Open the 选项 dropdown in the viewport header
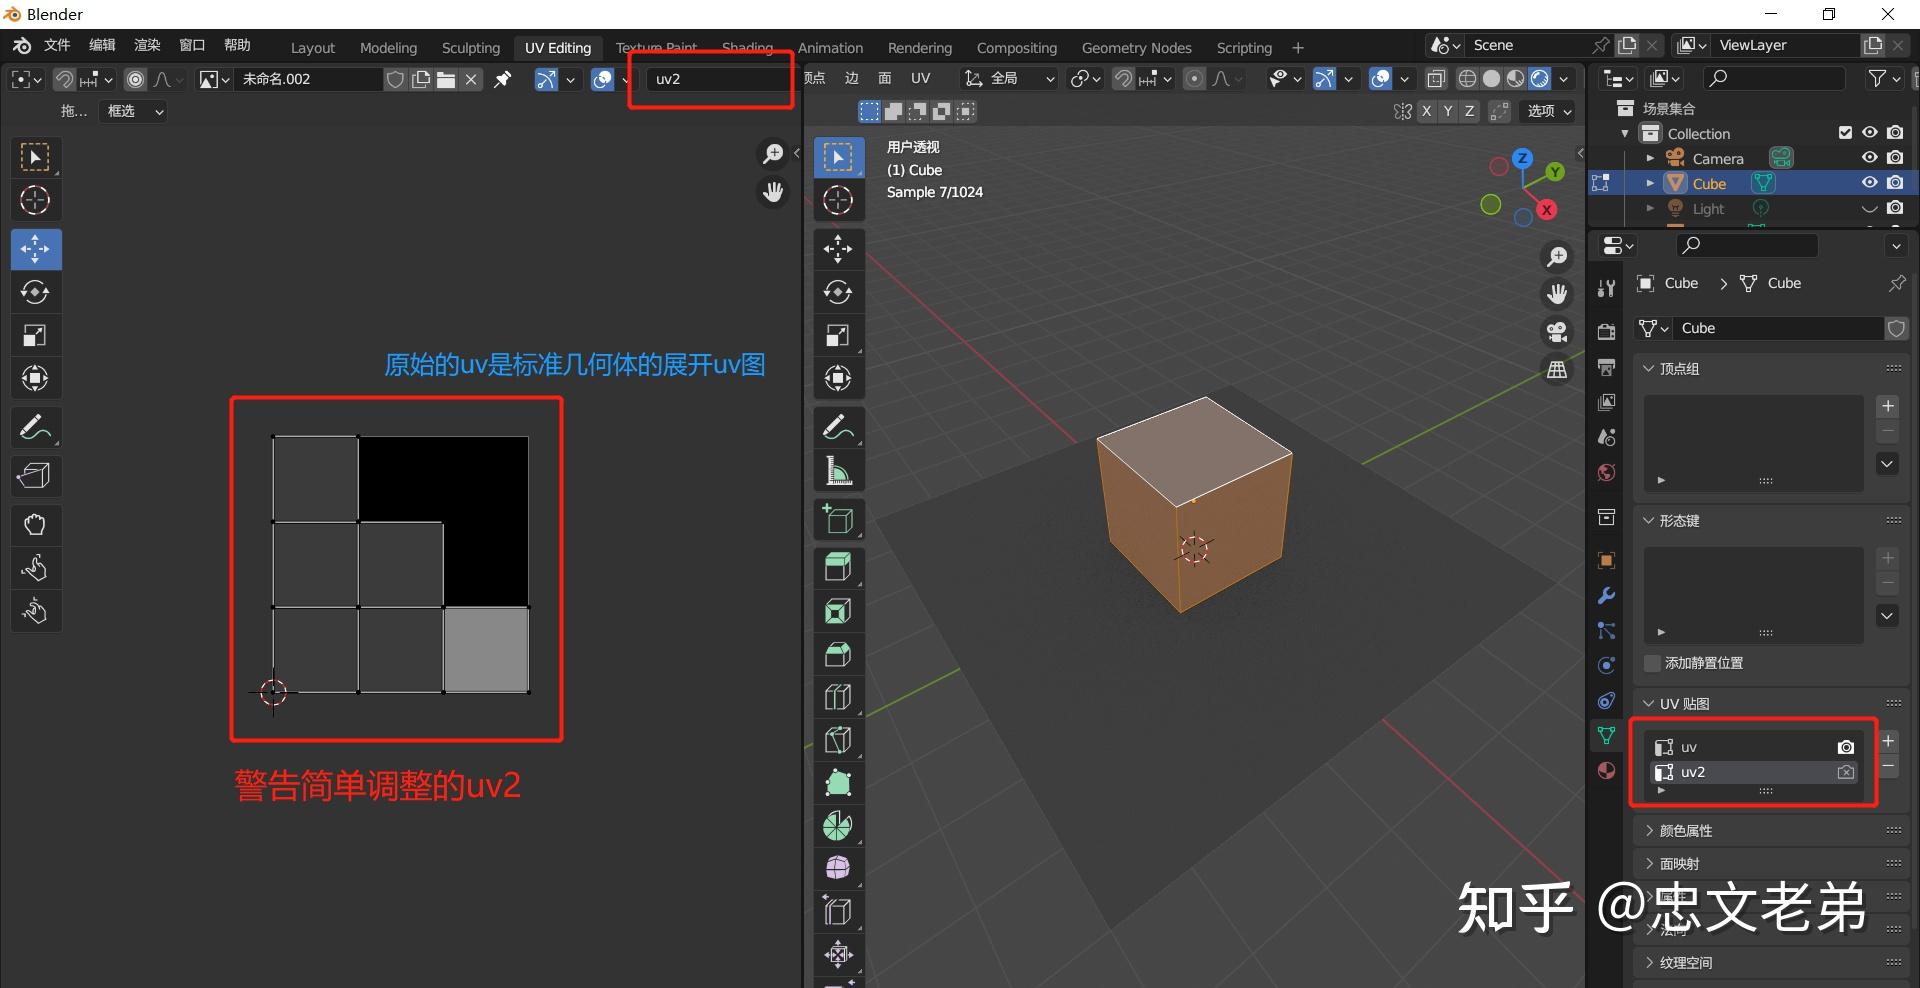The image size is (1920, 988). [x=1545, y=111]
